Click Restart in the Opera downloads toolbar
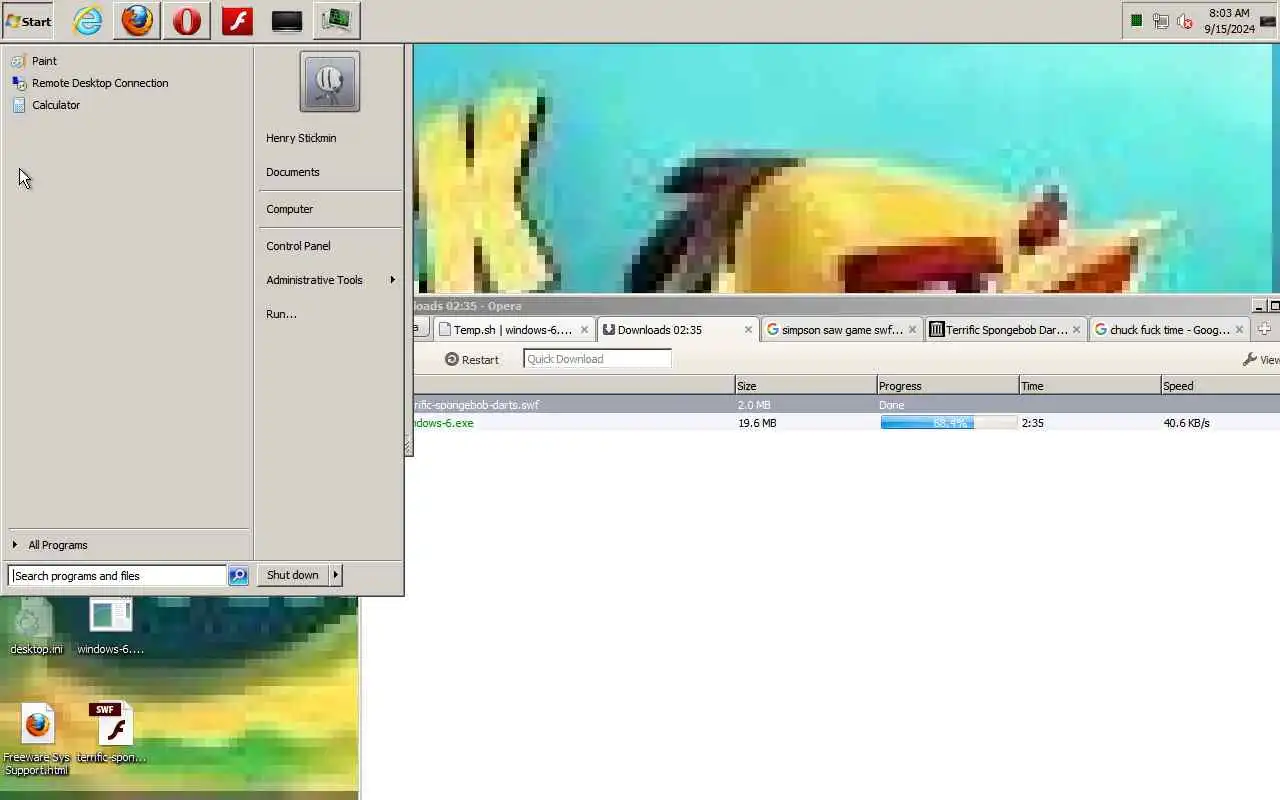This screenshot has height=800, width=1280. (x=472, y=359)
